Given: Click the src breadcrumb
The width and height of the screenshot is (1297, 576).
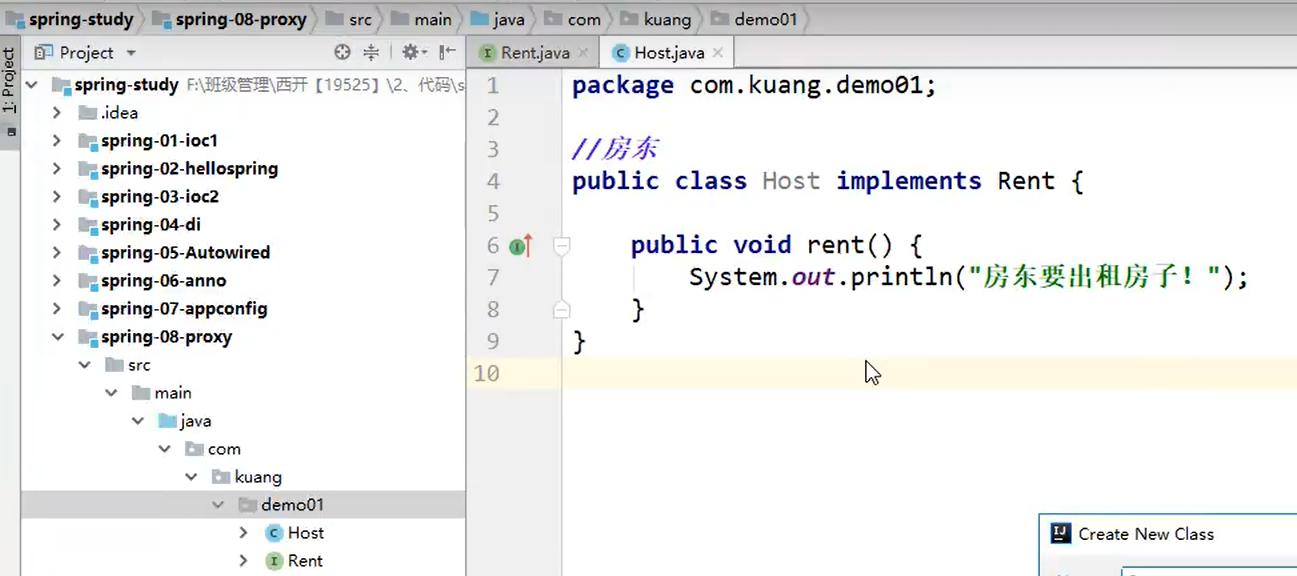Looking at the screenshot, I should (350, 19).
